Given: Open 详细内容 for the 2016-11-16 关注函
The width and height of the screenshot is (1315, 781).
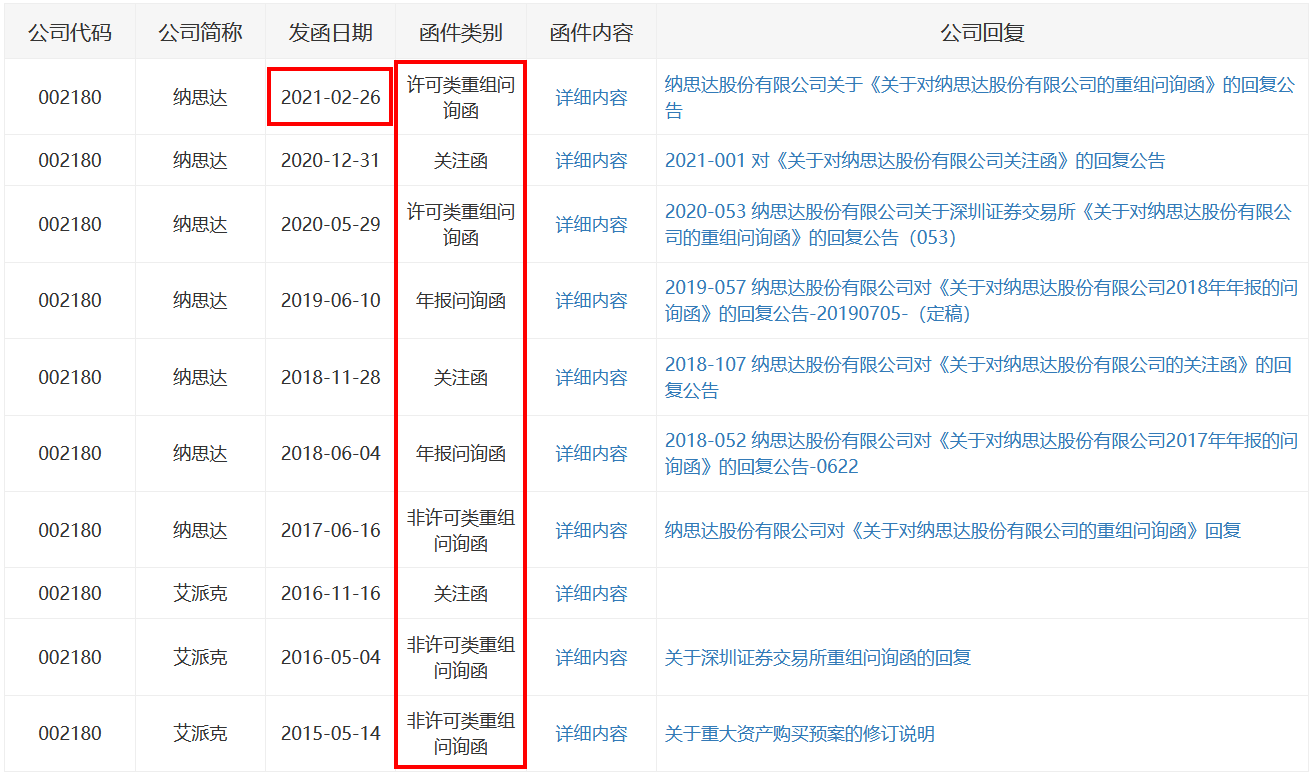Looking at the screenshot, I should [591, 594].
